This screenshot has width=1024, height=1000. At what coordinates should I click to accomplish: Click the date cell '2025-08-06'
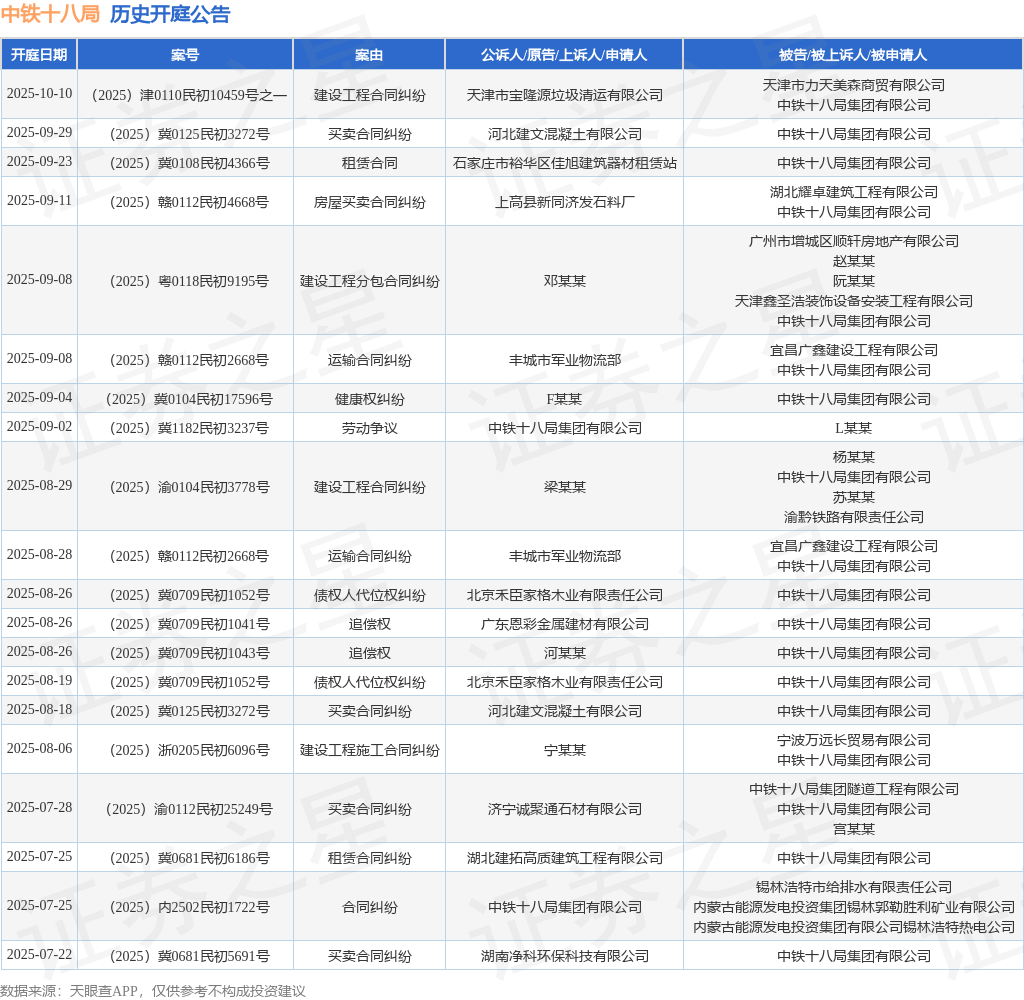[x=39, y=749]
